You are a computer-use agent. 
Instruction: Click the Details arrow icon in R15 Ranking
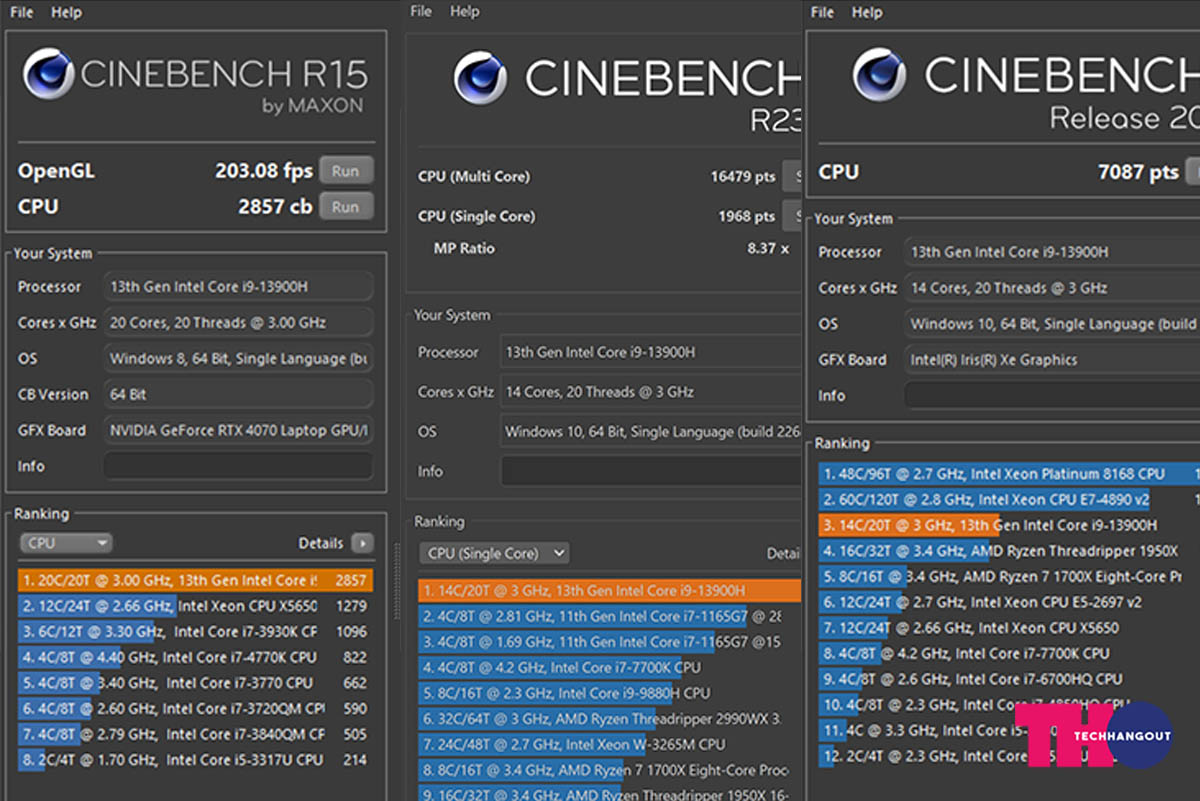click(x=363, y=543)
